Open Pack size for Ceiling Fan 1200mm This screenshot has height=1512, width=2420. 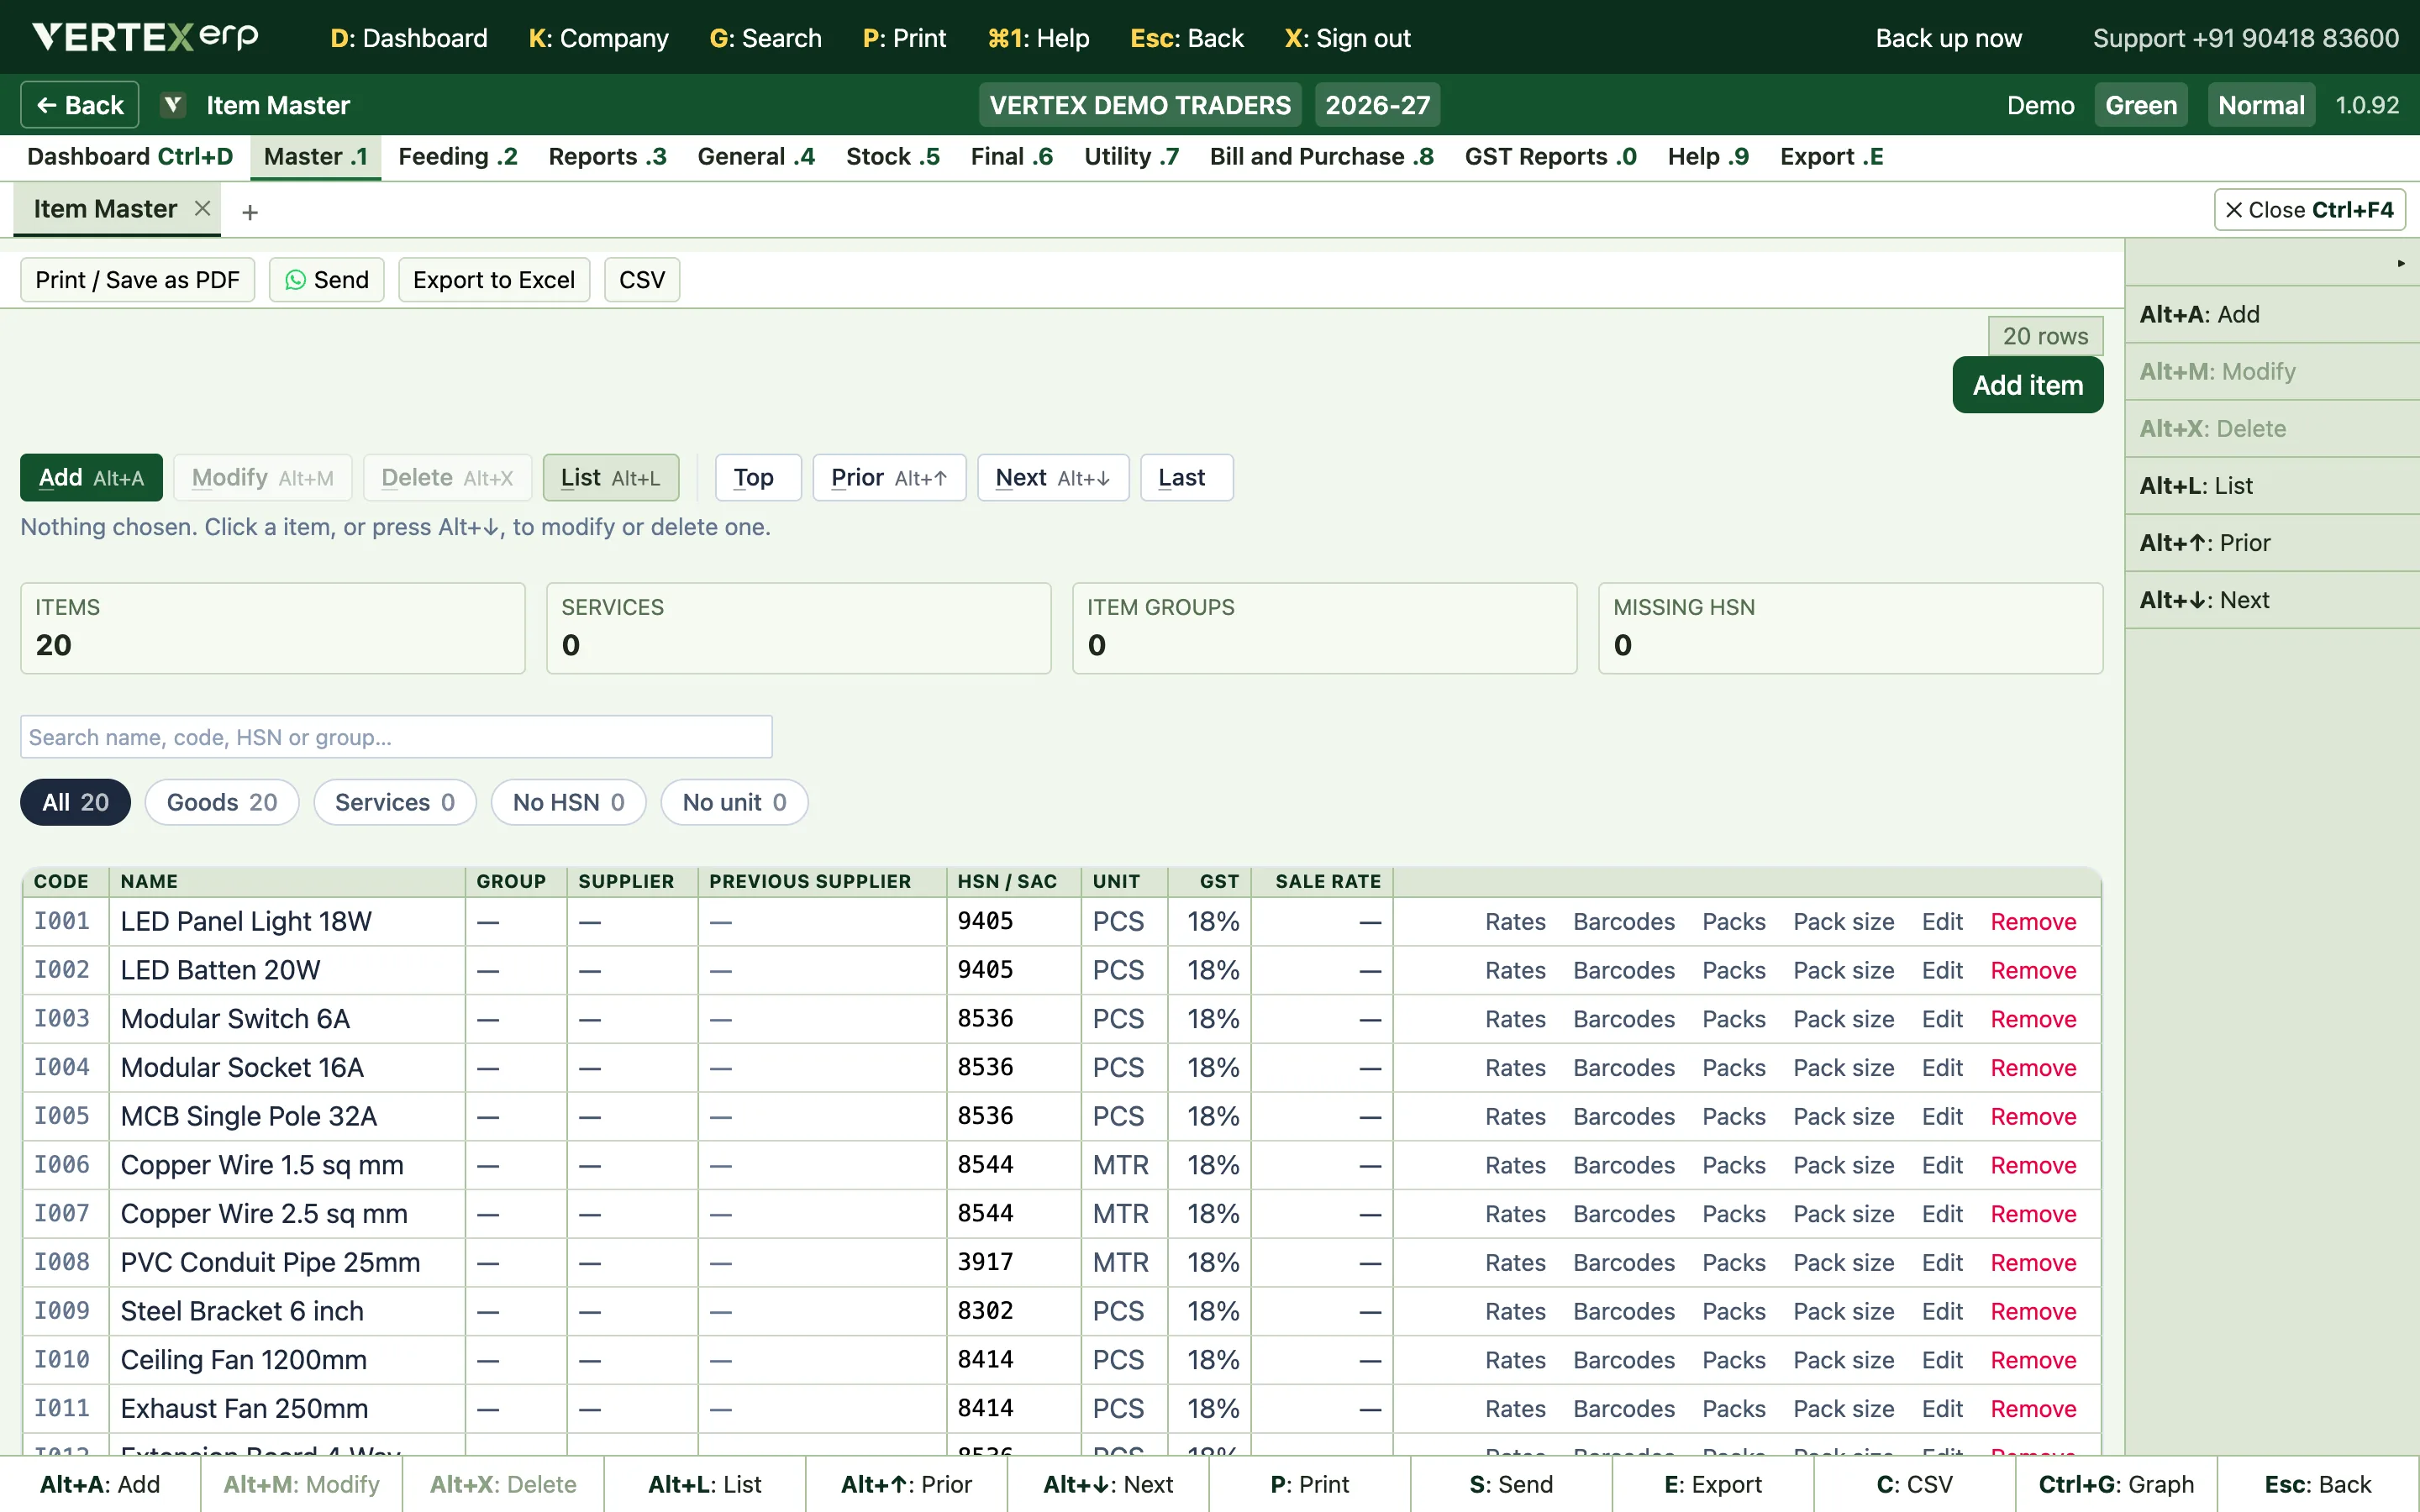[x=1843, y=1360]
